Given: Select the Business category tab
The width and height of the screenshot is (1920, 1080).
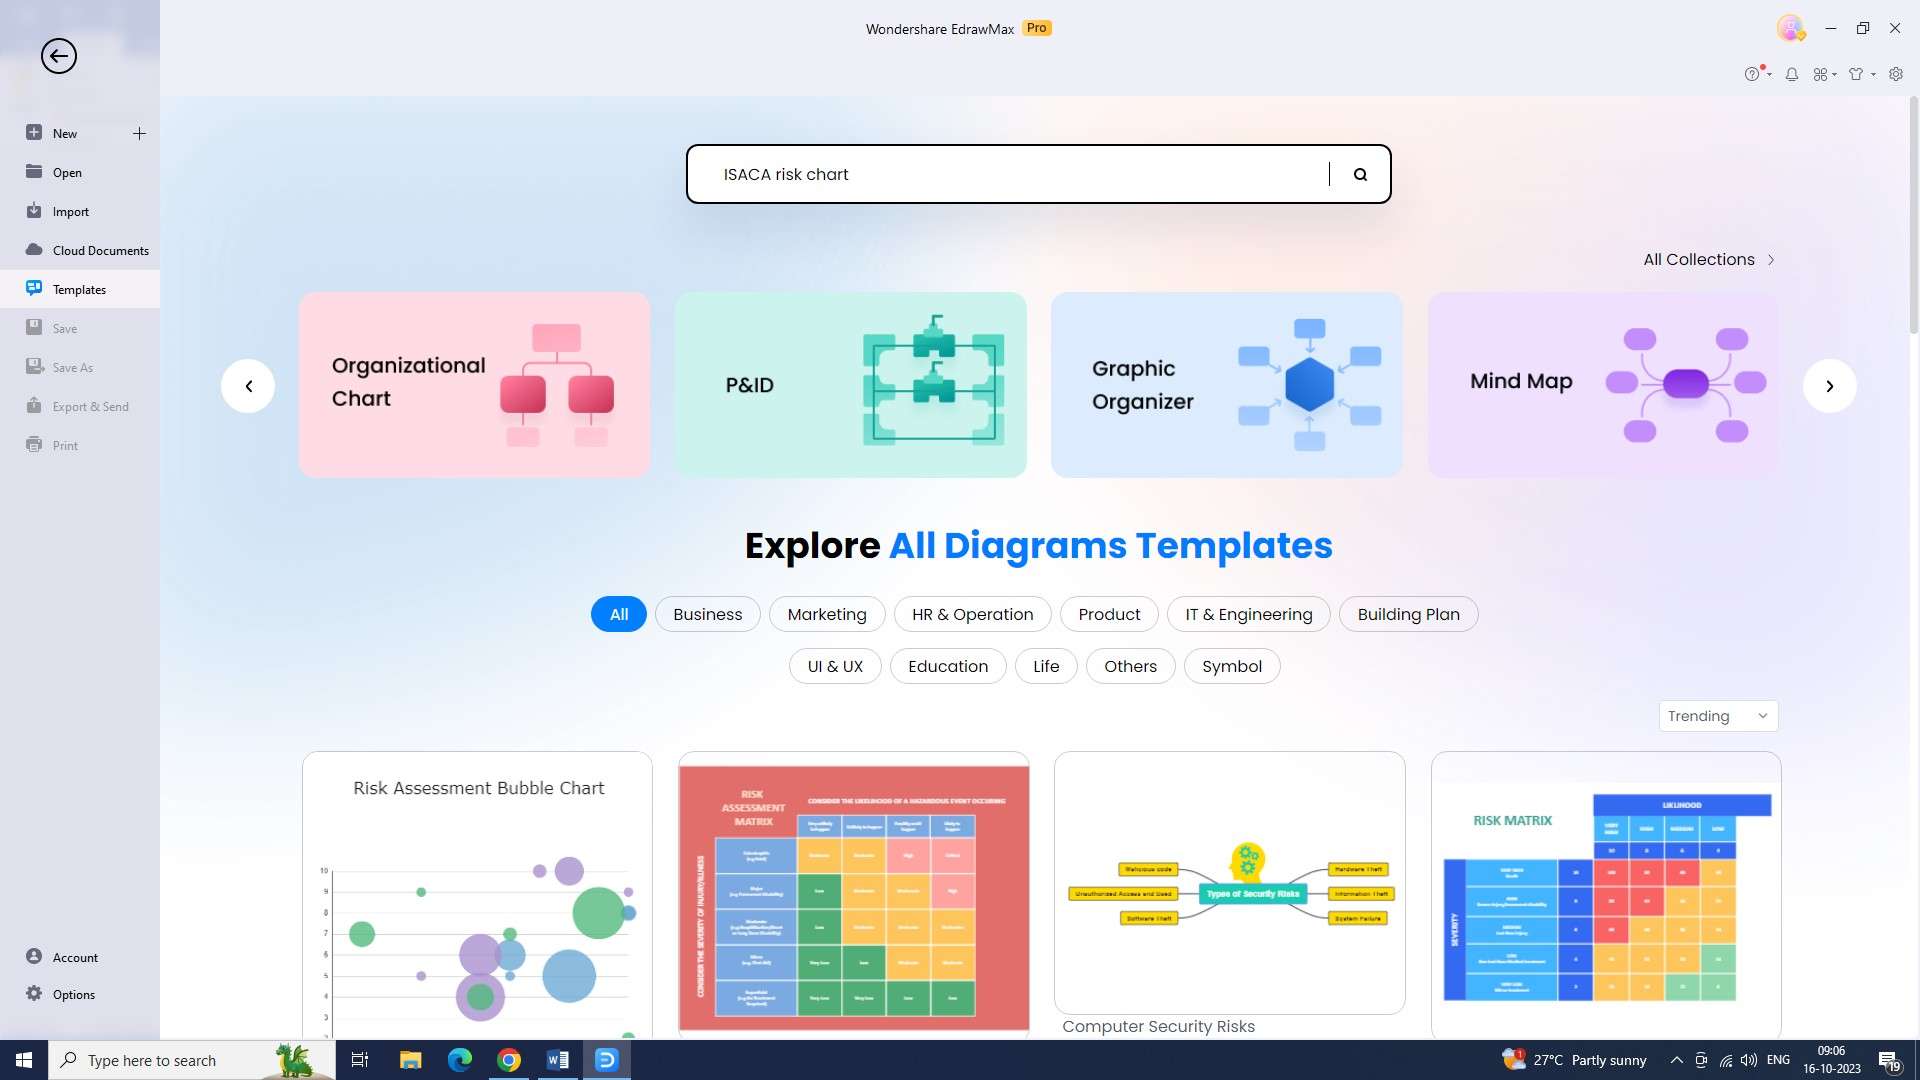Looking at the screenshot, I should 707,613.
